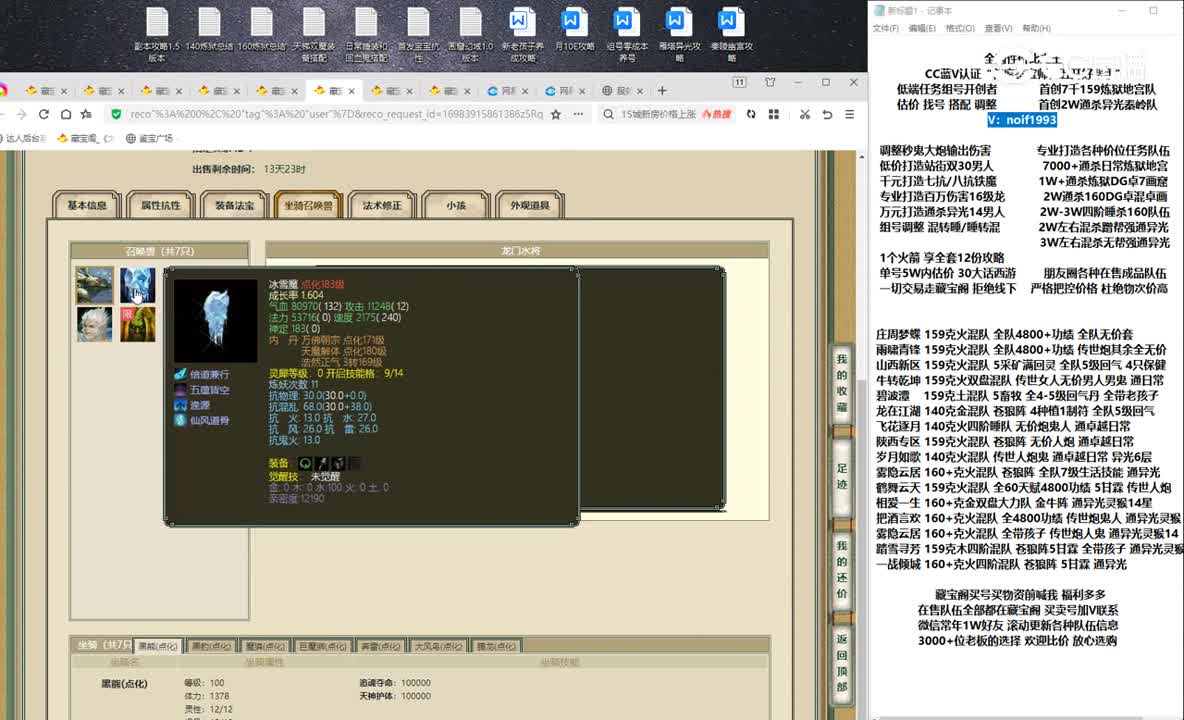
Task: Click the 五蕴皆空 skill label
Action: [209, 389]
